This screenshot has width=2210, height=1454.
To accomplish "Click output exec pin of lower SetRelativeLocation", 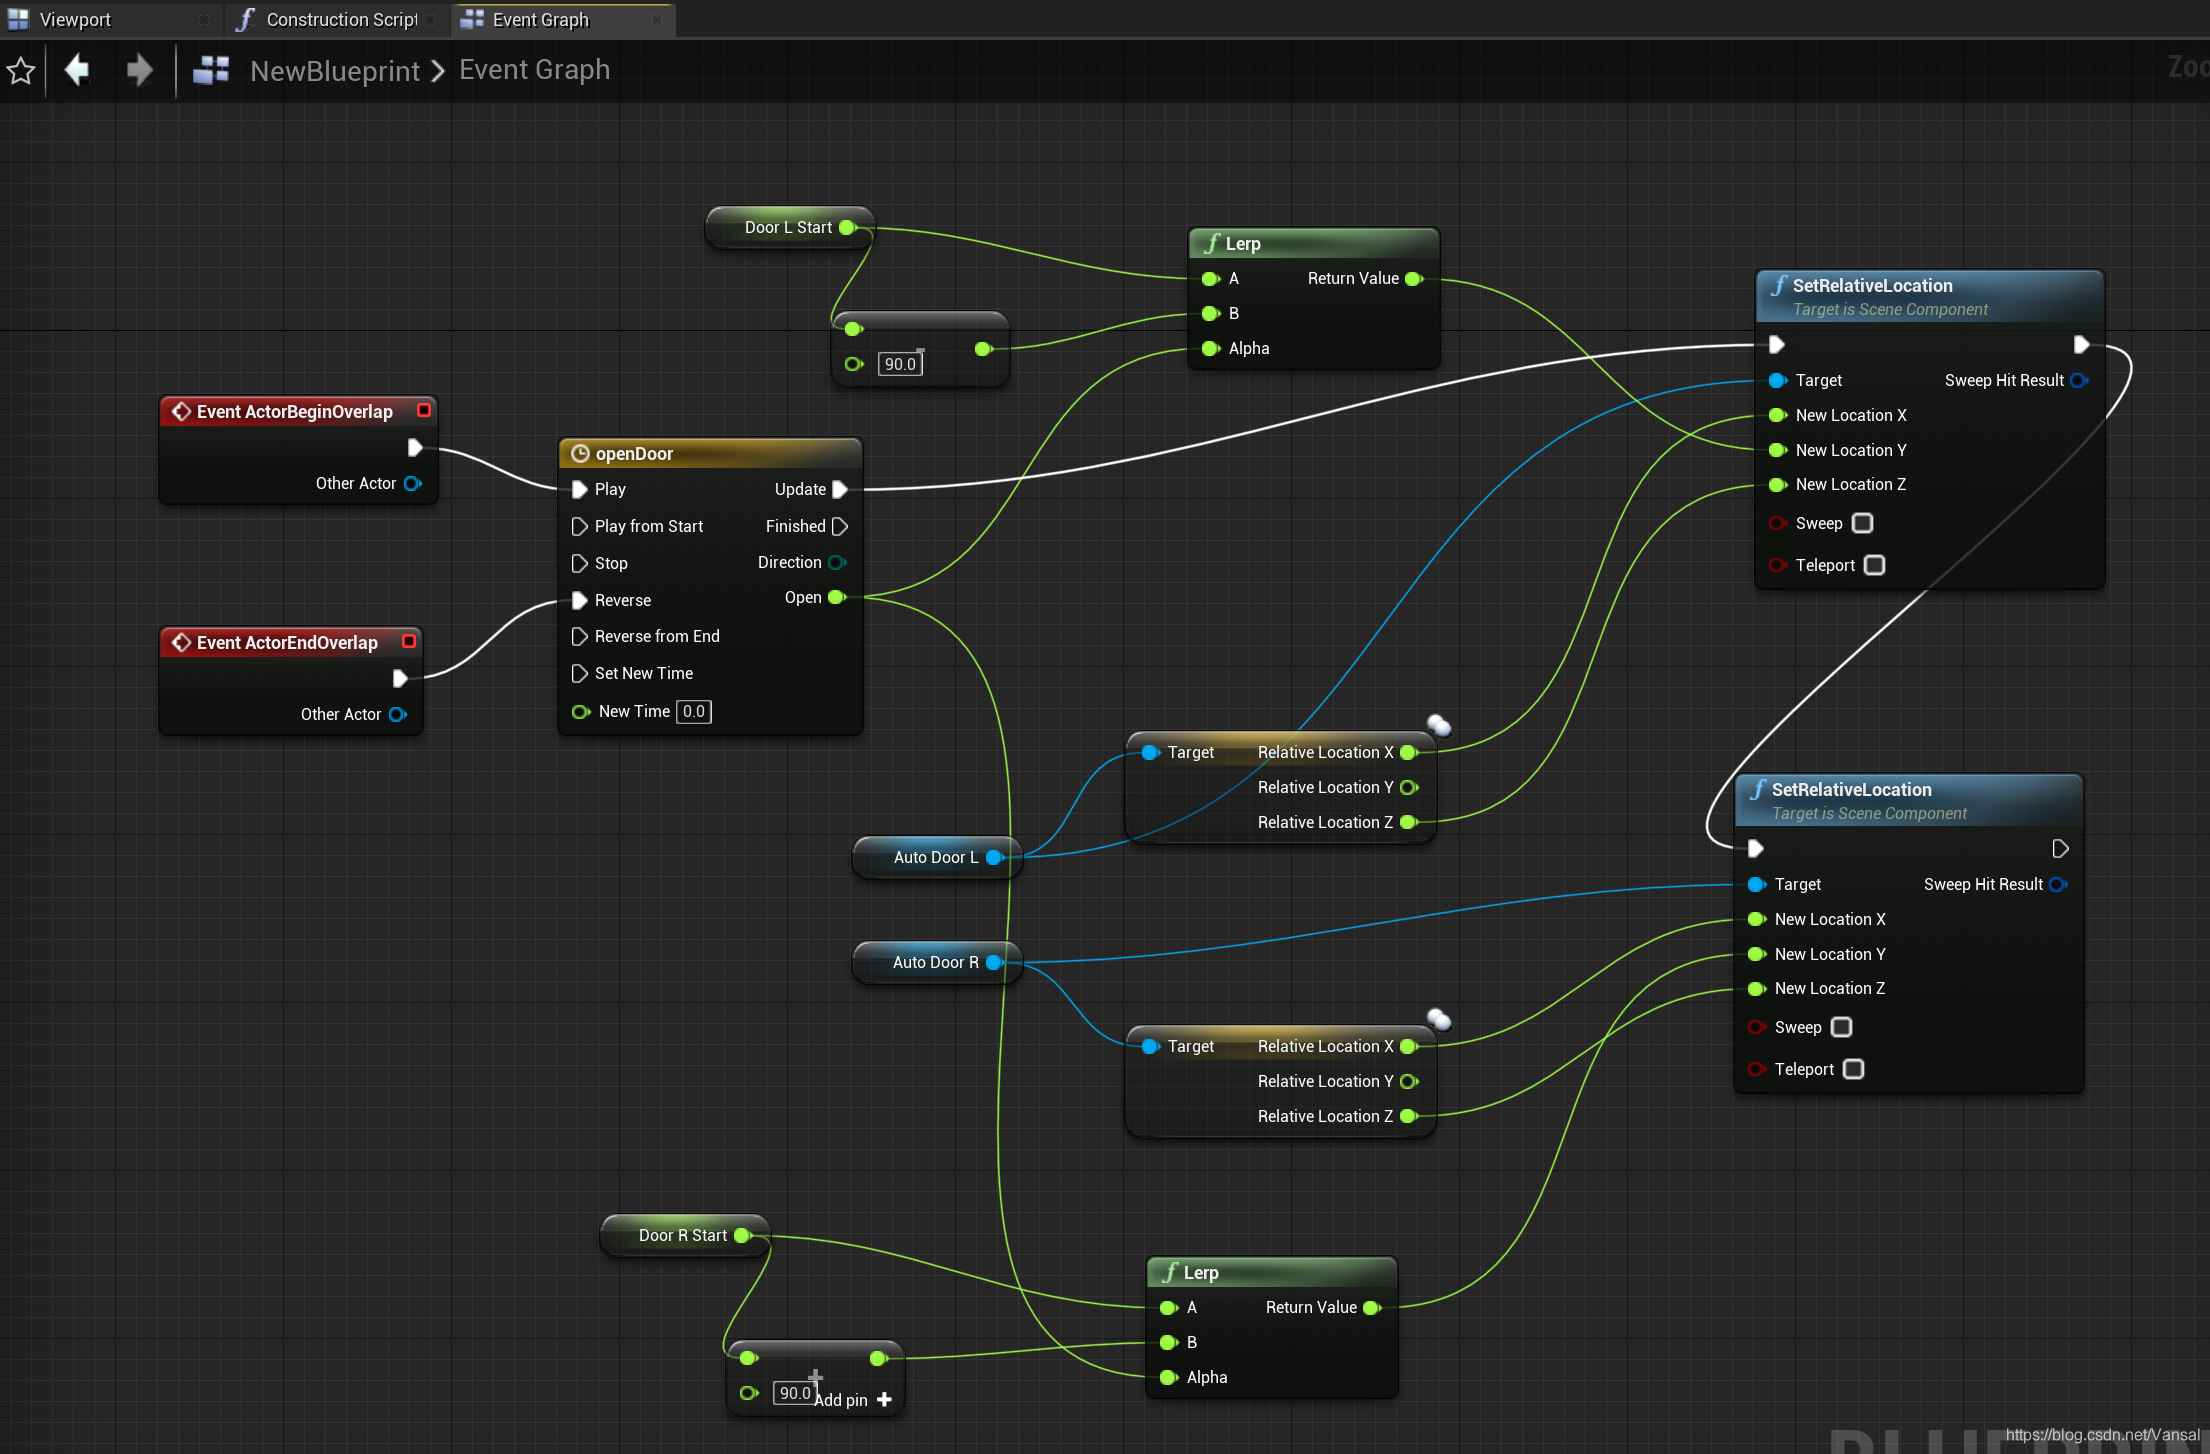I will pos(2060,848).
